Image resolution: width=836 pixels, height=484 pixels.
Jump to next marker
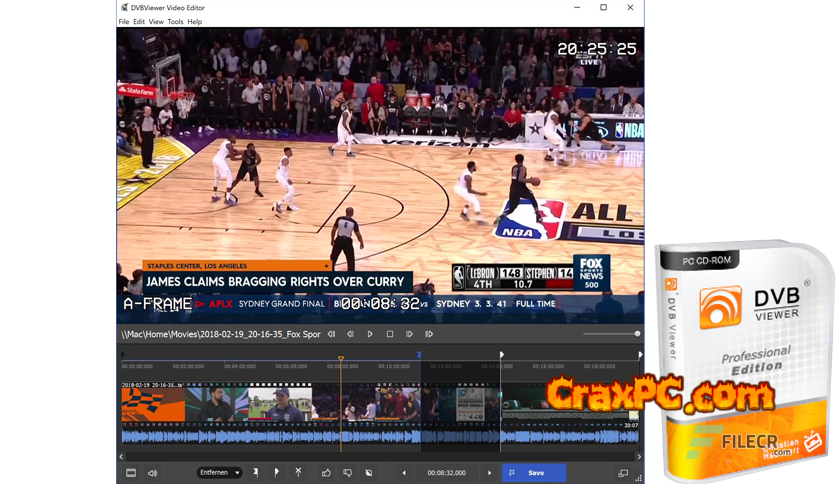[x=429, y=334]
